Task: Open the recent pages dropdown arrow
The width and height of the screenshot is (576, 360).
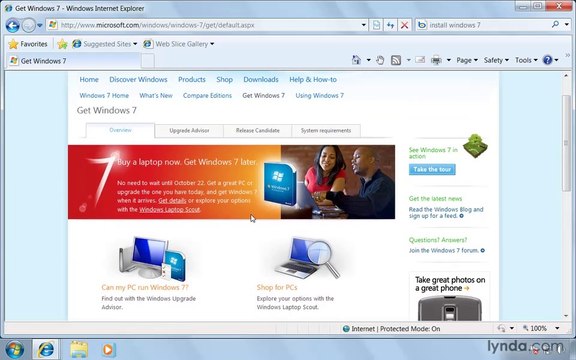Action: [x=40, y=26]
